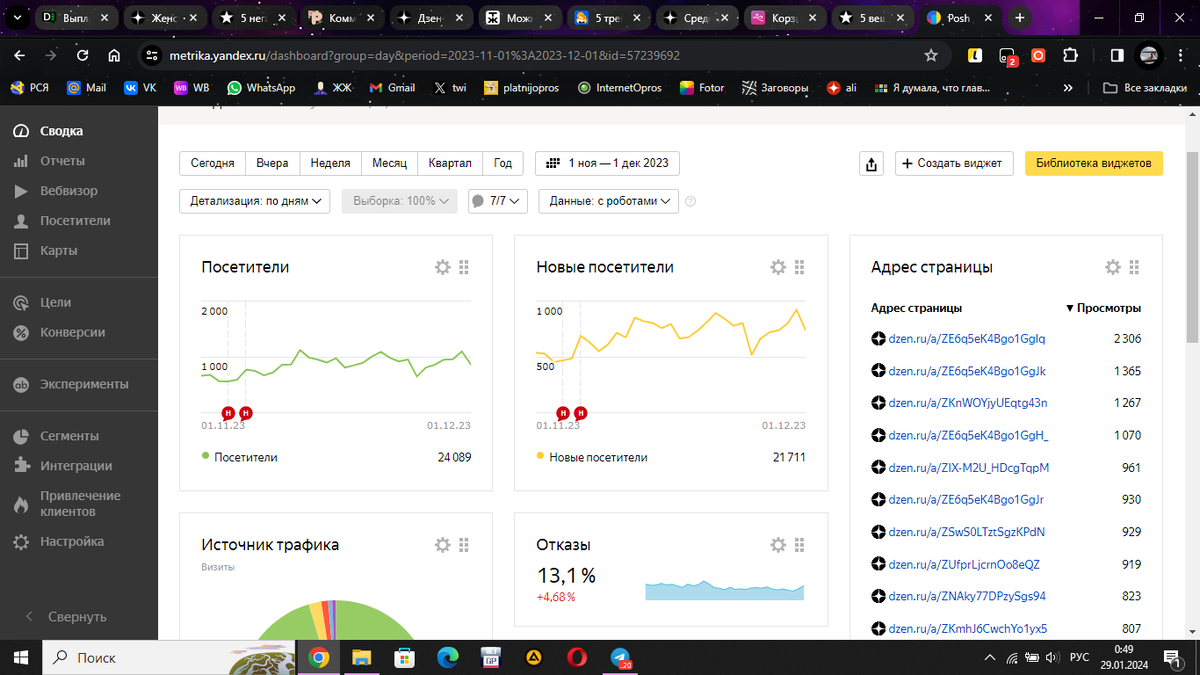Click the Сегменты sidebar icon

[x=20, y=437]
